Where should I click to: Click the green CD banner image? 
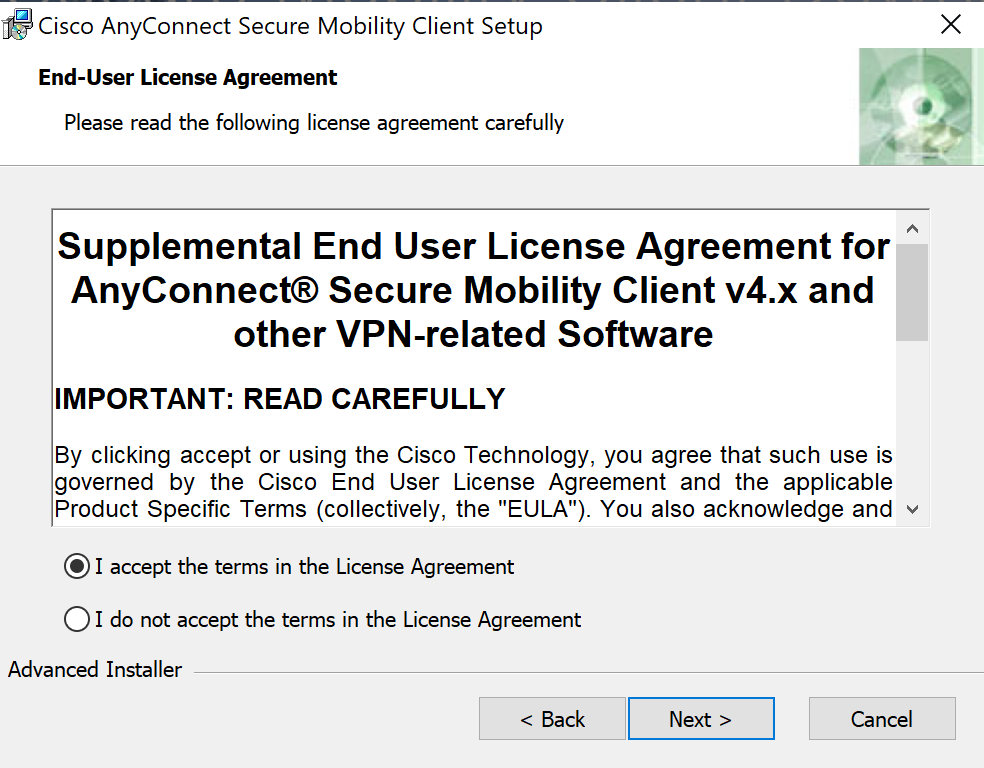pos(921,107)
